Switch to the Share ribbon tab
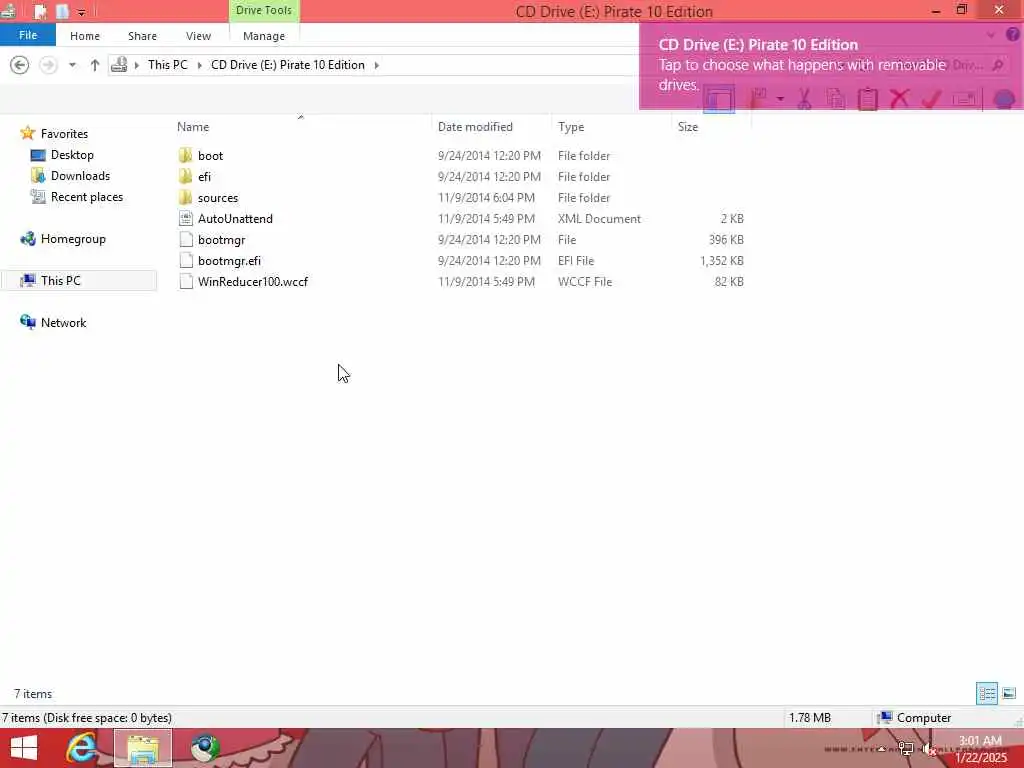The width and height of the screenshot is (1024, 768). pos(142,36)
